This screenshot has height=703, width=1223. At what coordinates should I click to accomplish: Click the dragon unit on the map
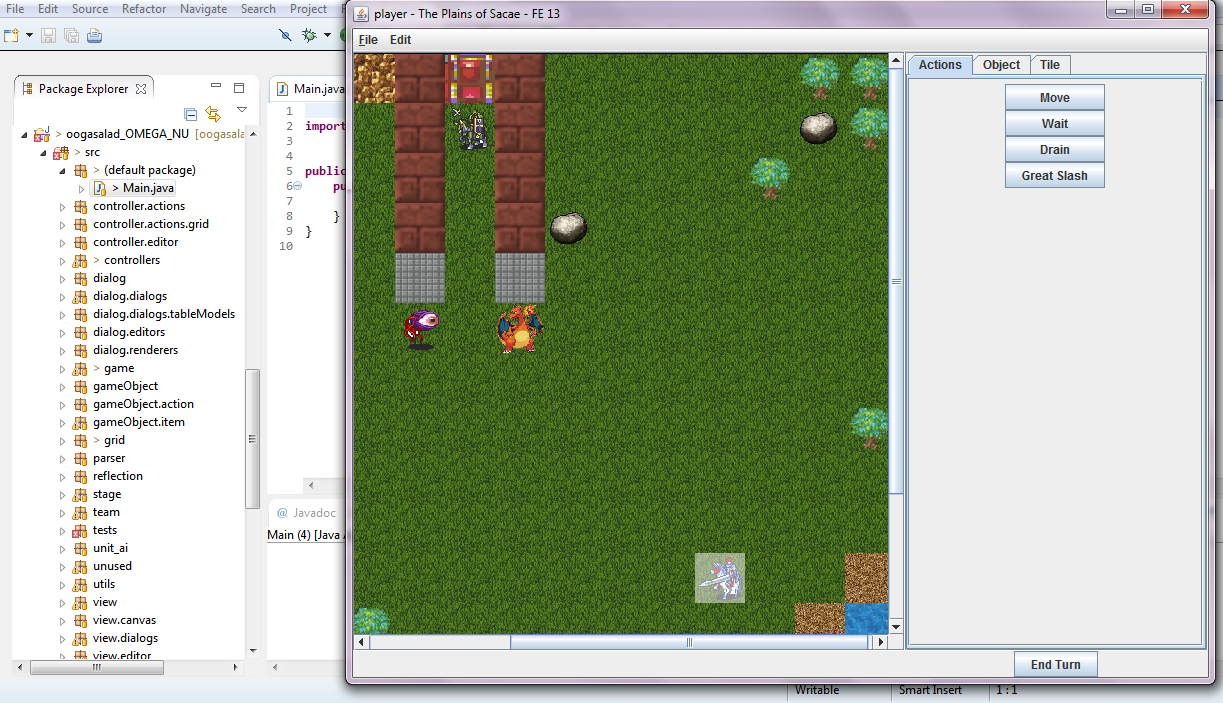520,329
